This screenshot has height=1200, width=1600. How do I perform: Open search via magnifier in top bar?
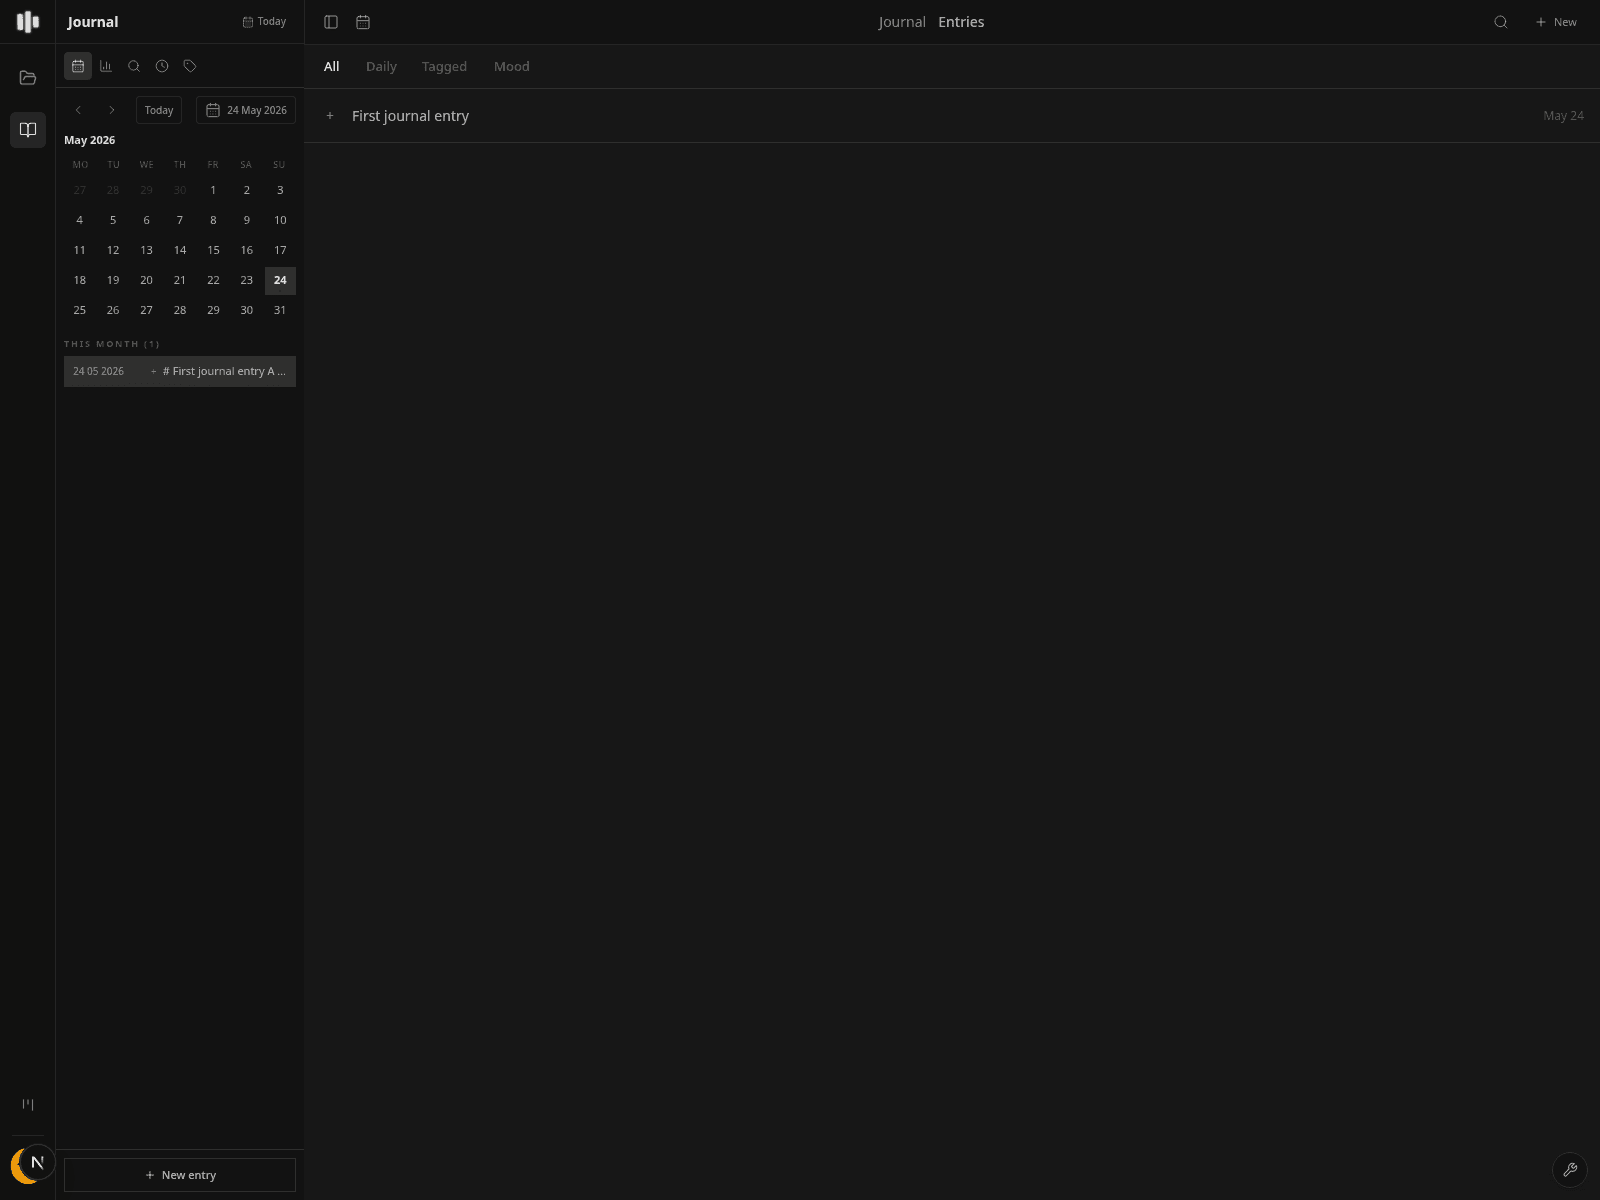[1501, 22]
